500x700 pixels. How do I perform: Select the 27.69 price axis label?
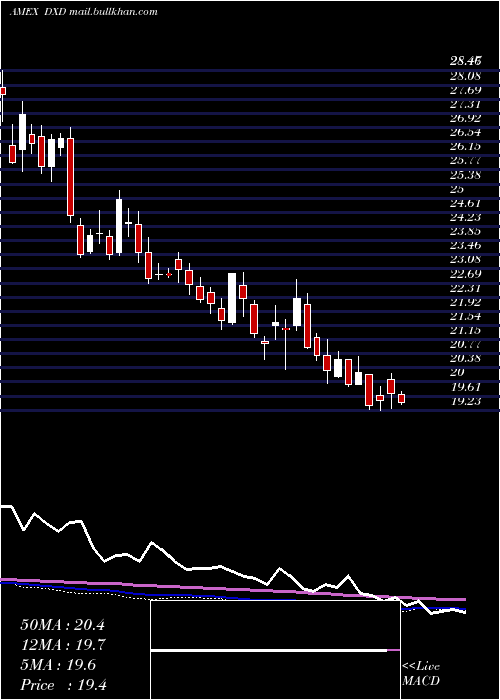click(x=465, y=90)
